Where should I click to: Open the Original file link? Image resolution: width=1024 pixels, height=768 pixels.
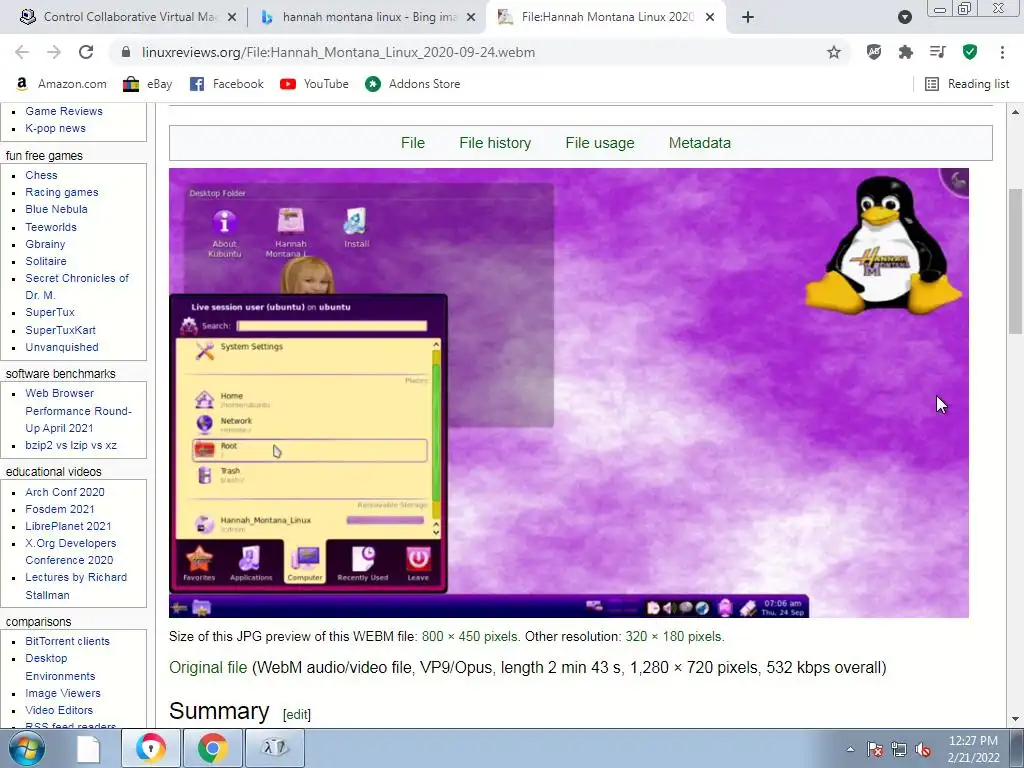(x=208, y=667)
